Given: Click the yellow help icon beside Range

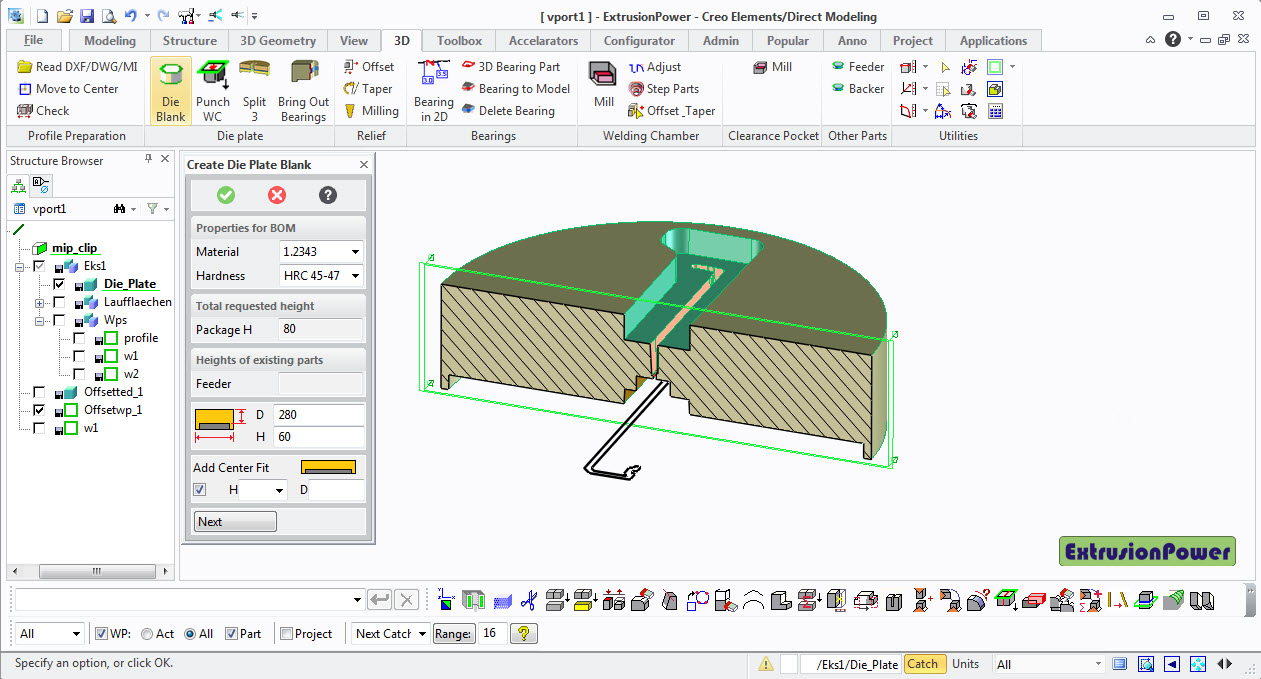Looking at the screenshot, I should (x=525, y=633).
